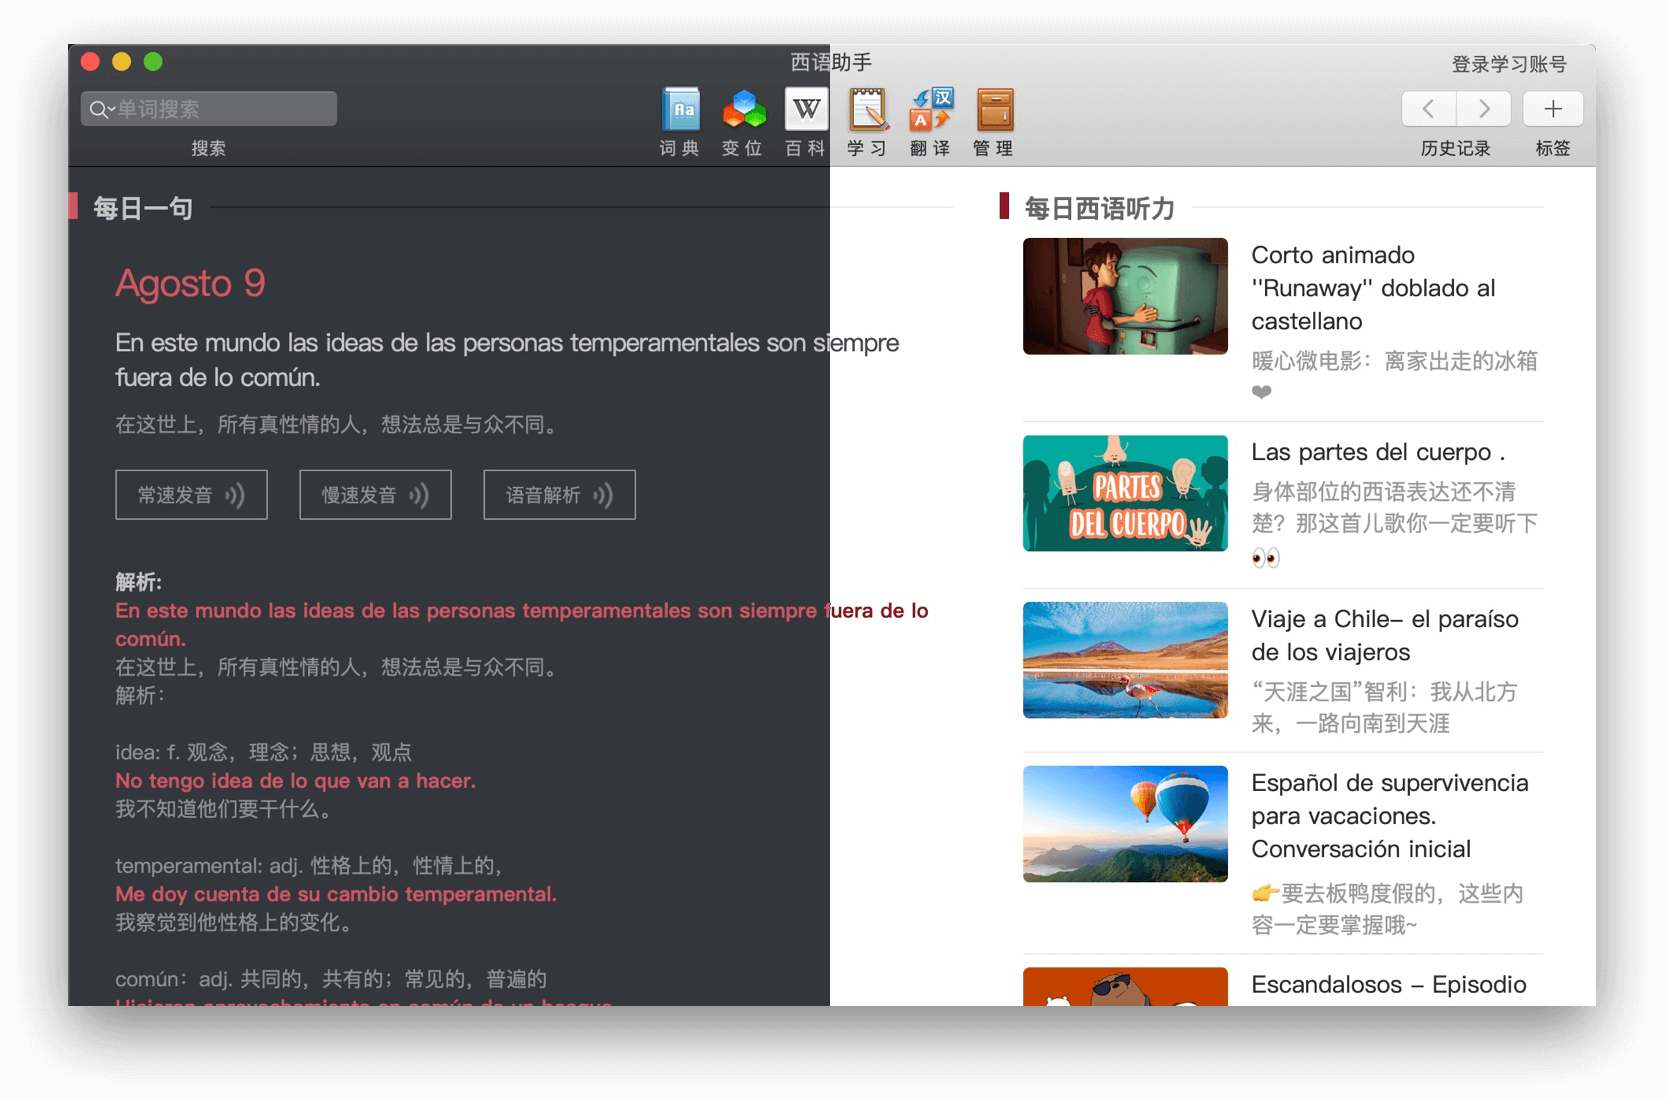The height and width of the screenshot is (1098, 1668).
Task: Play 慢速发音 slow speed pronunciation
Action: tap(375, 495)
